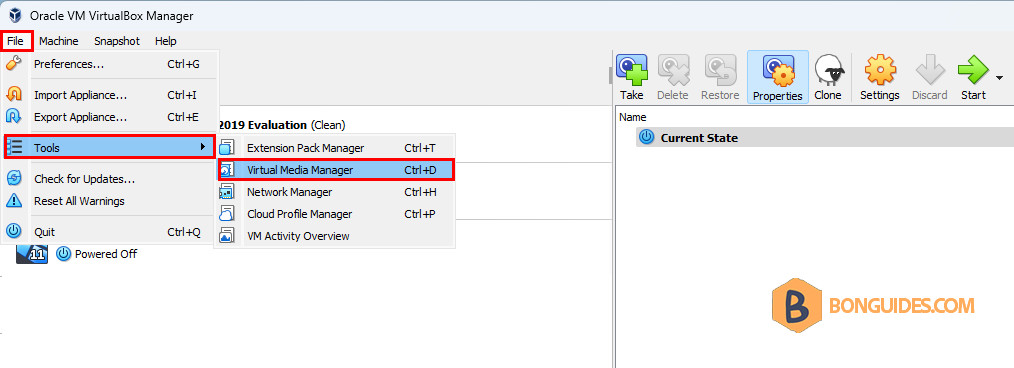Select Export Appliance menu entry
The height and width of the screenshot is (368, 1014).
(110, 117)
